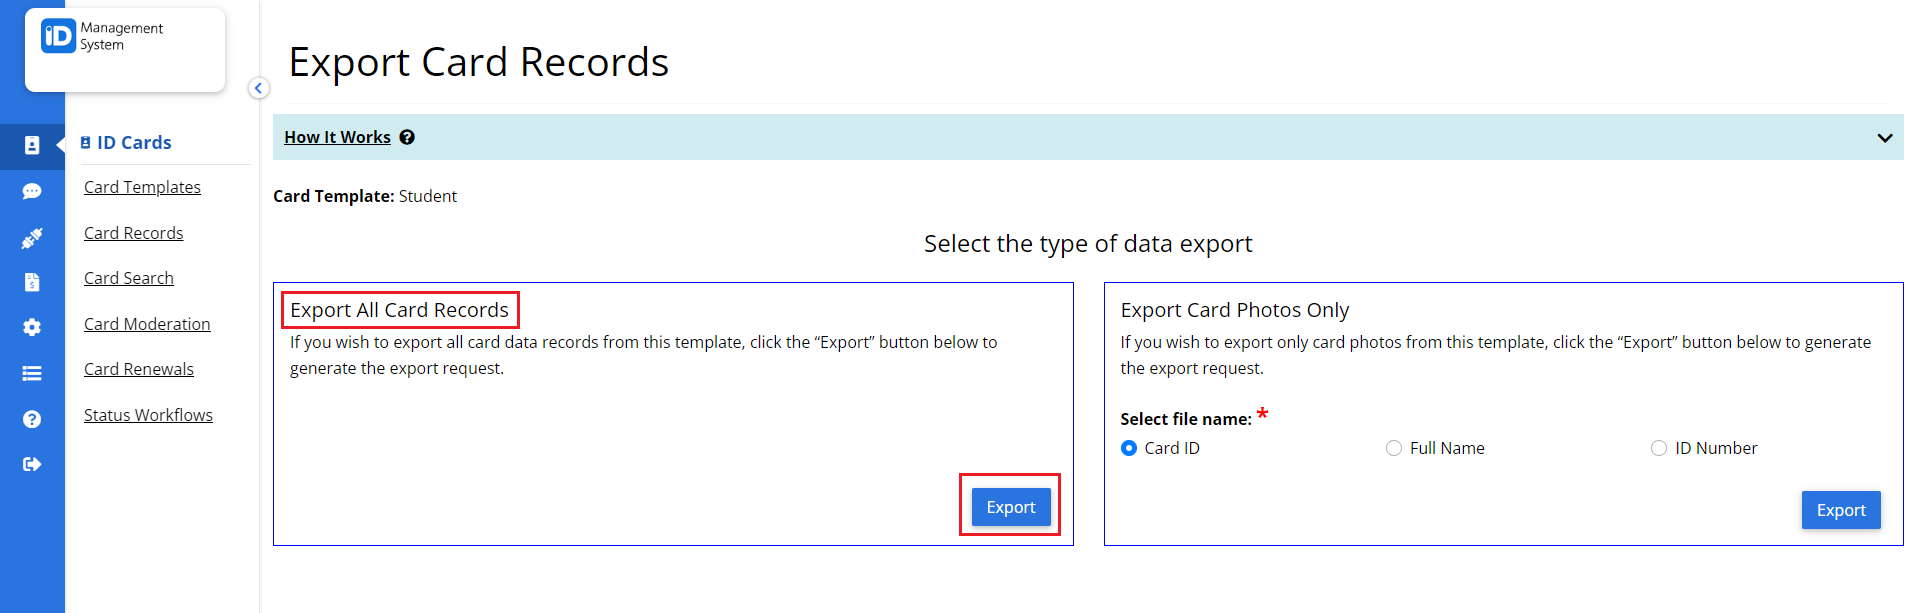The height and width of the screenshot is (613, 1915).
Task: Open the messages chat icon
Action: [32, 191]
